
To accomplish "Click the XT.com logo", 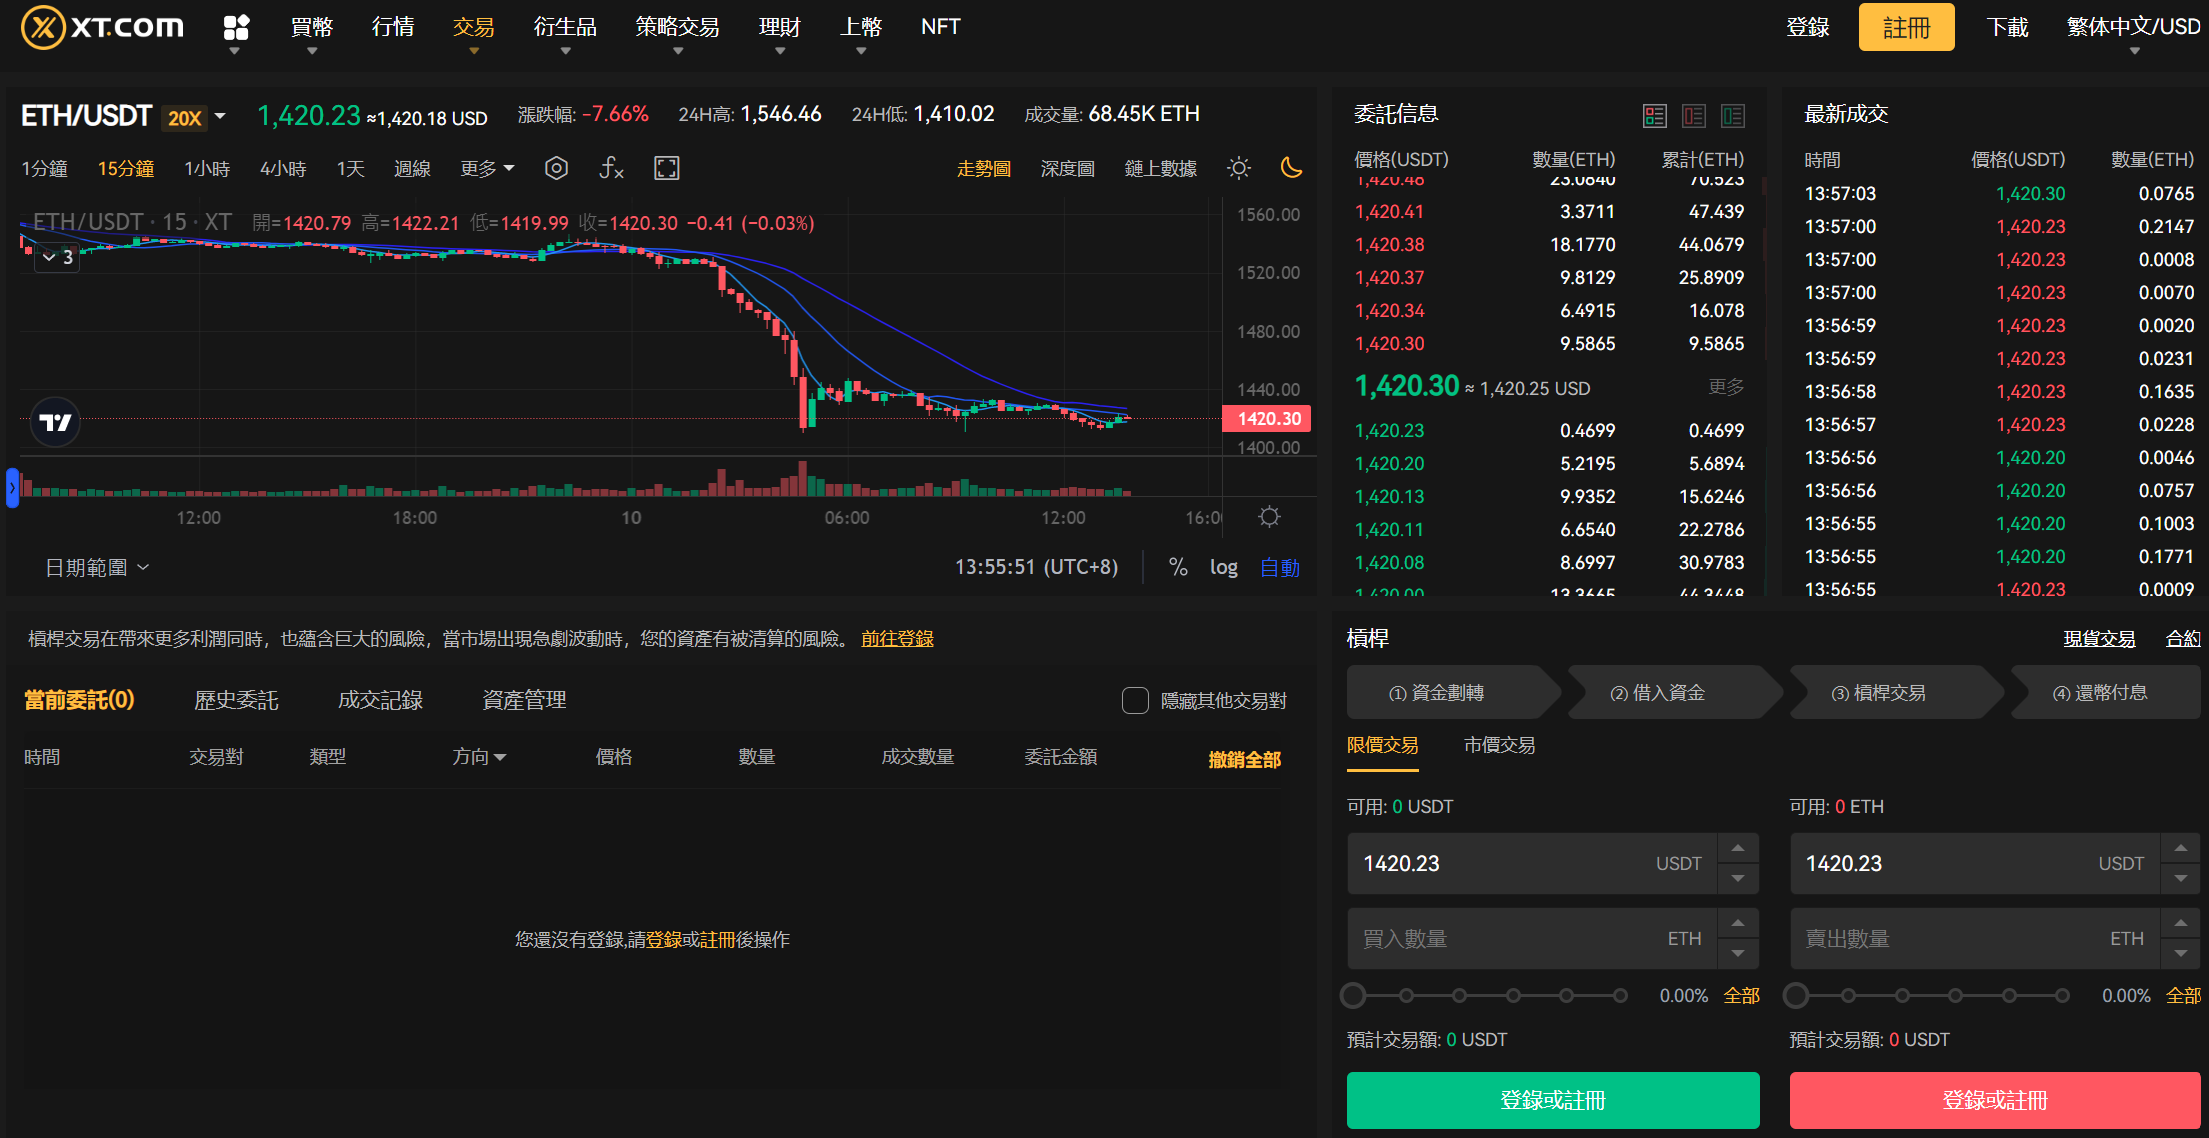I will click(x=102, y=27).
